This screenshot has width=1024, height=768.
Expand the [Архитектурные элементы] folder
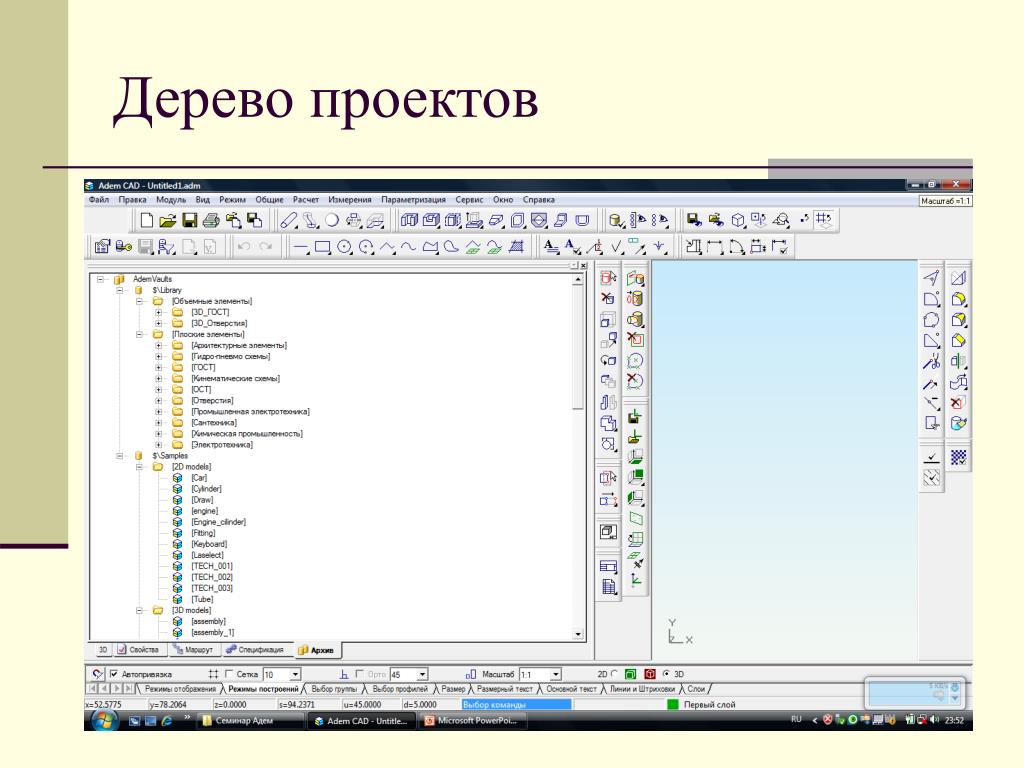pos(159,345)
